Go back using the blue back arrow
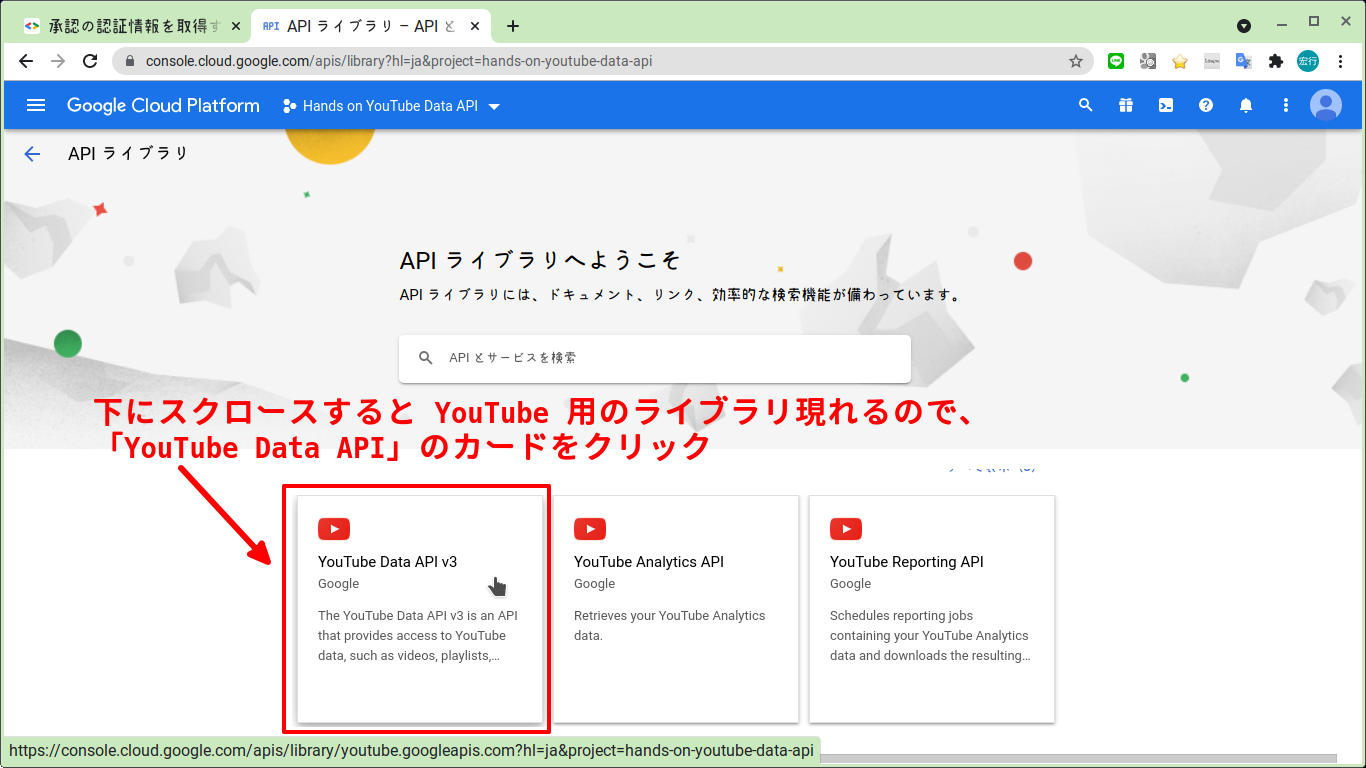Image resolution: width=1366 pixels, height=768 pixels. pyautogui.click(x=32, y=153)
